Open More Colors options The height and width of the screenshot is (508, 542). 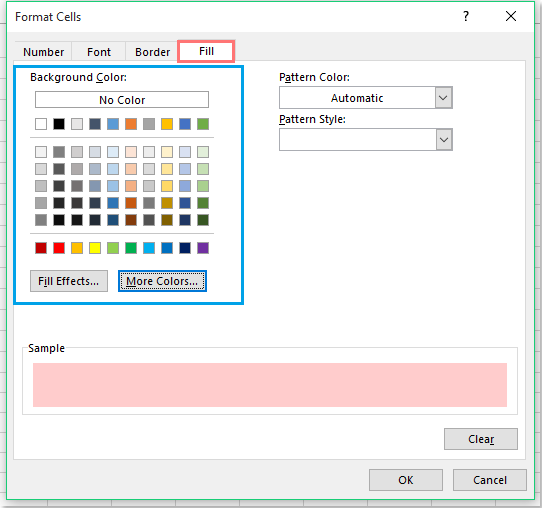(x=162, y=281)
